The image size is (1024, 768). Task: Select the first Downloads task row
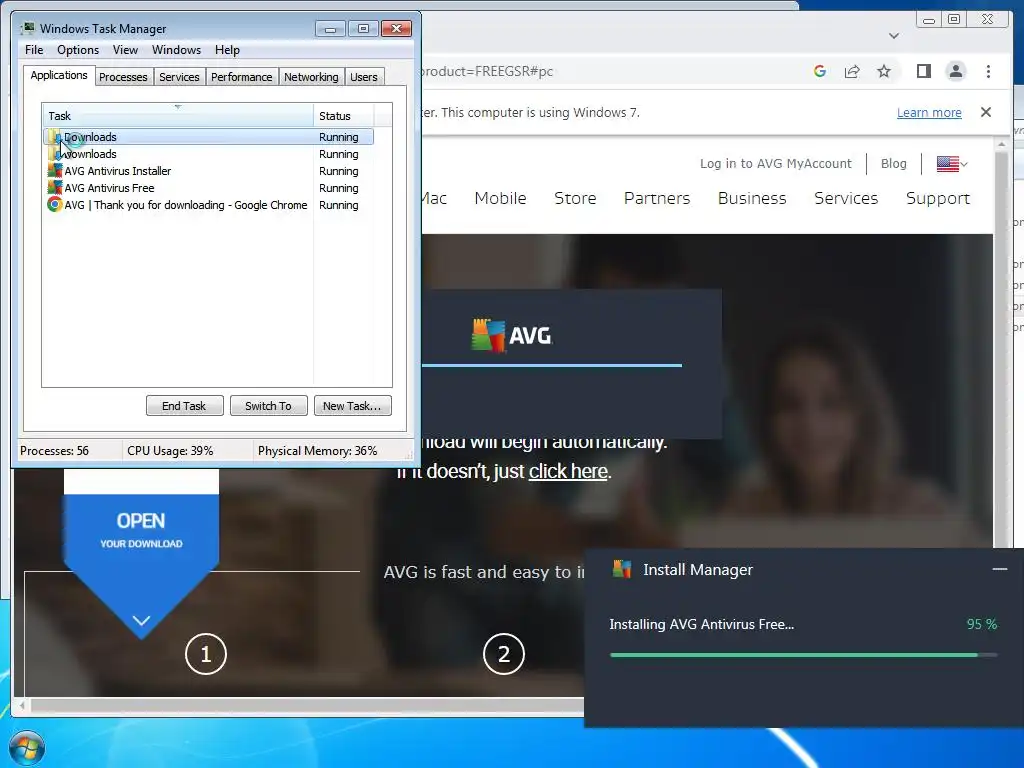pos(209,137)
